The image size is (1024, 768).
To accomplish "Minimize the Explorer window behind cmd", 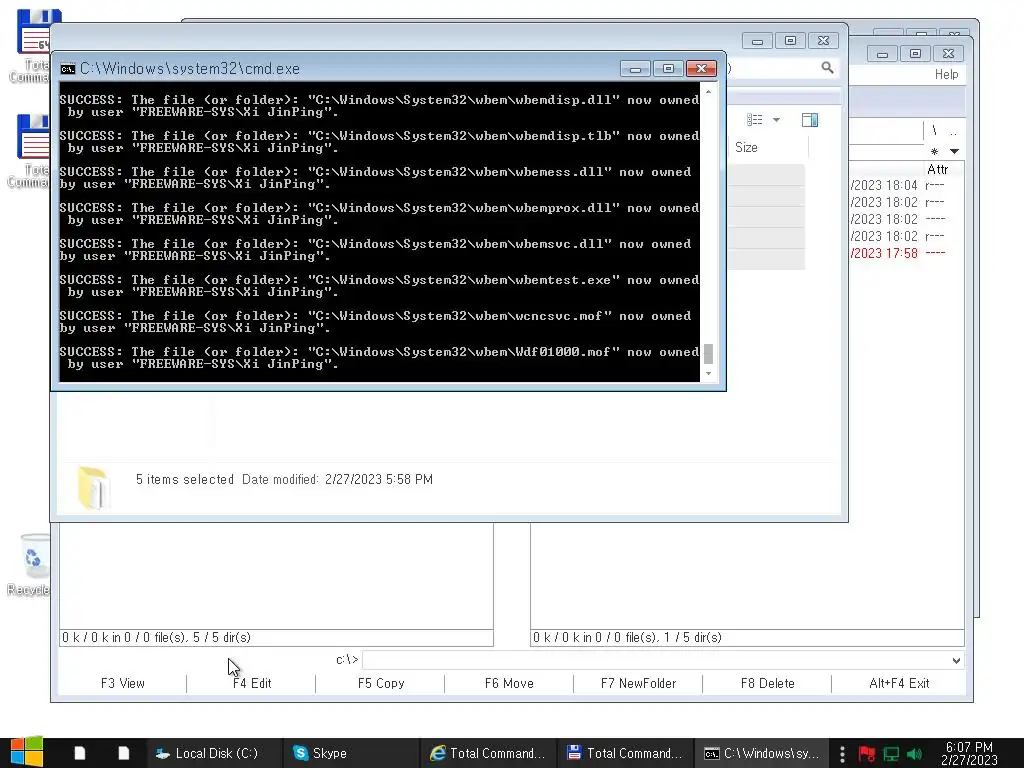I will click(757, 41).
